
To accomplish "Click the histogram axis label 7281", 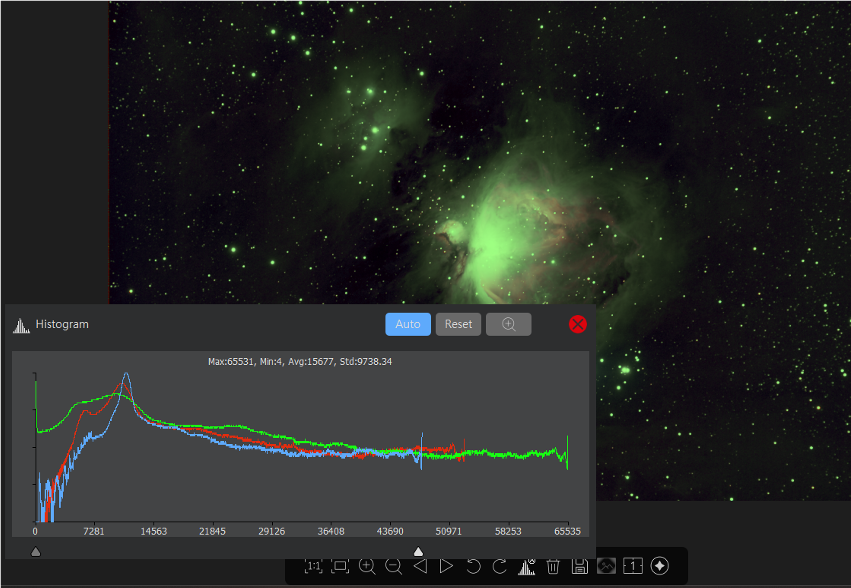I will tap(94, 531).
